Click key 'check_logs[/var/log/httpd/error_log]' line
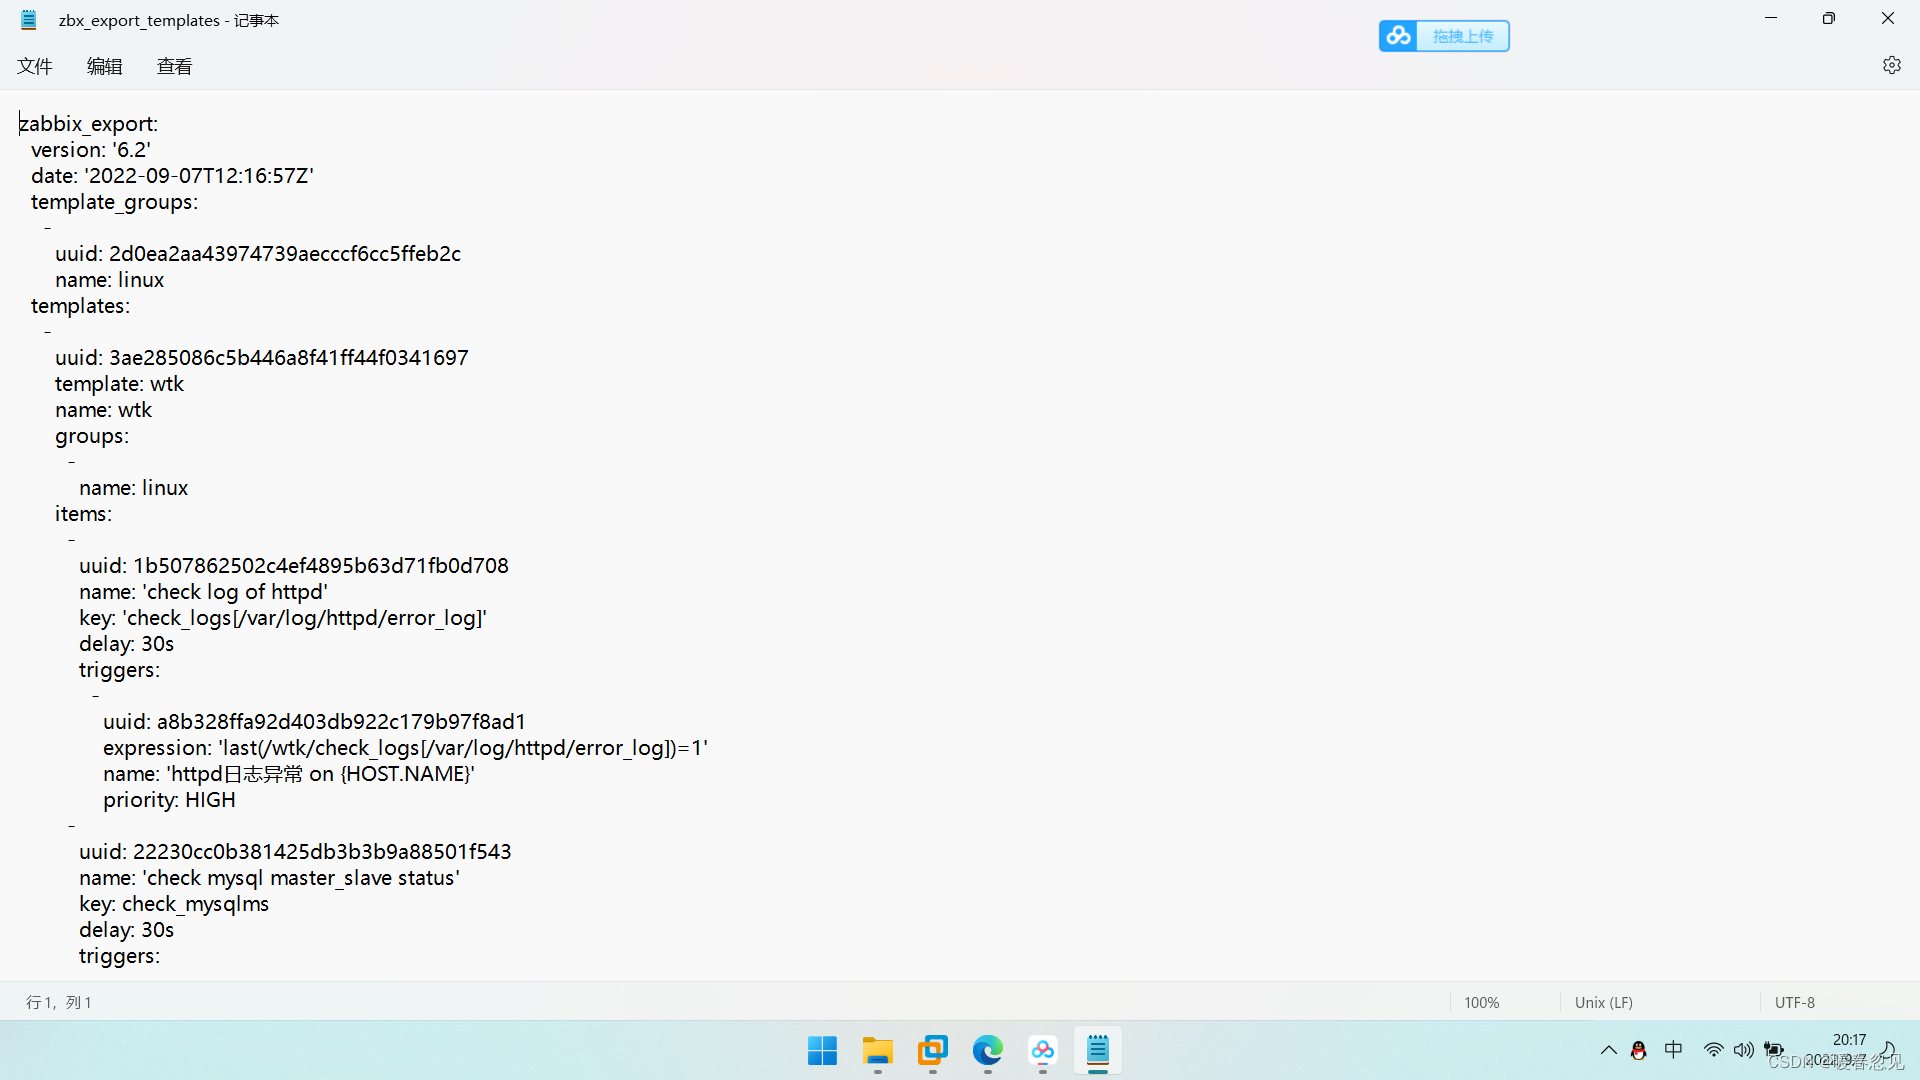The image size is (1920, 1080). [283, 618]
